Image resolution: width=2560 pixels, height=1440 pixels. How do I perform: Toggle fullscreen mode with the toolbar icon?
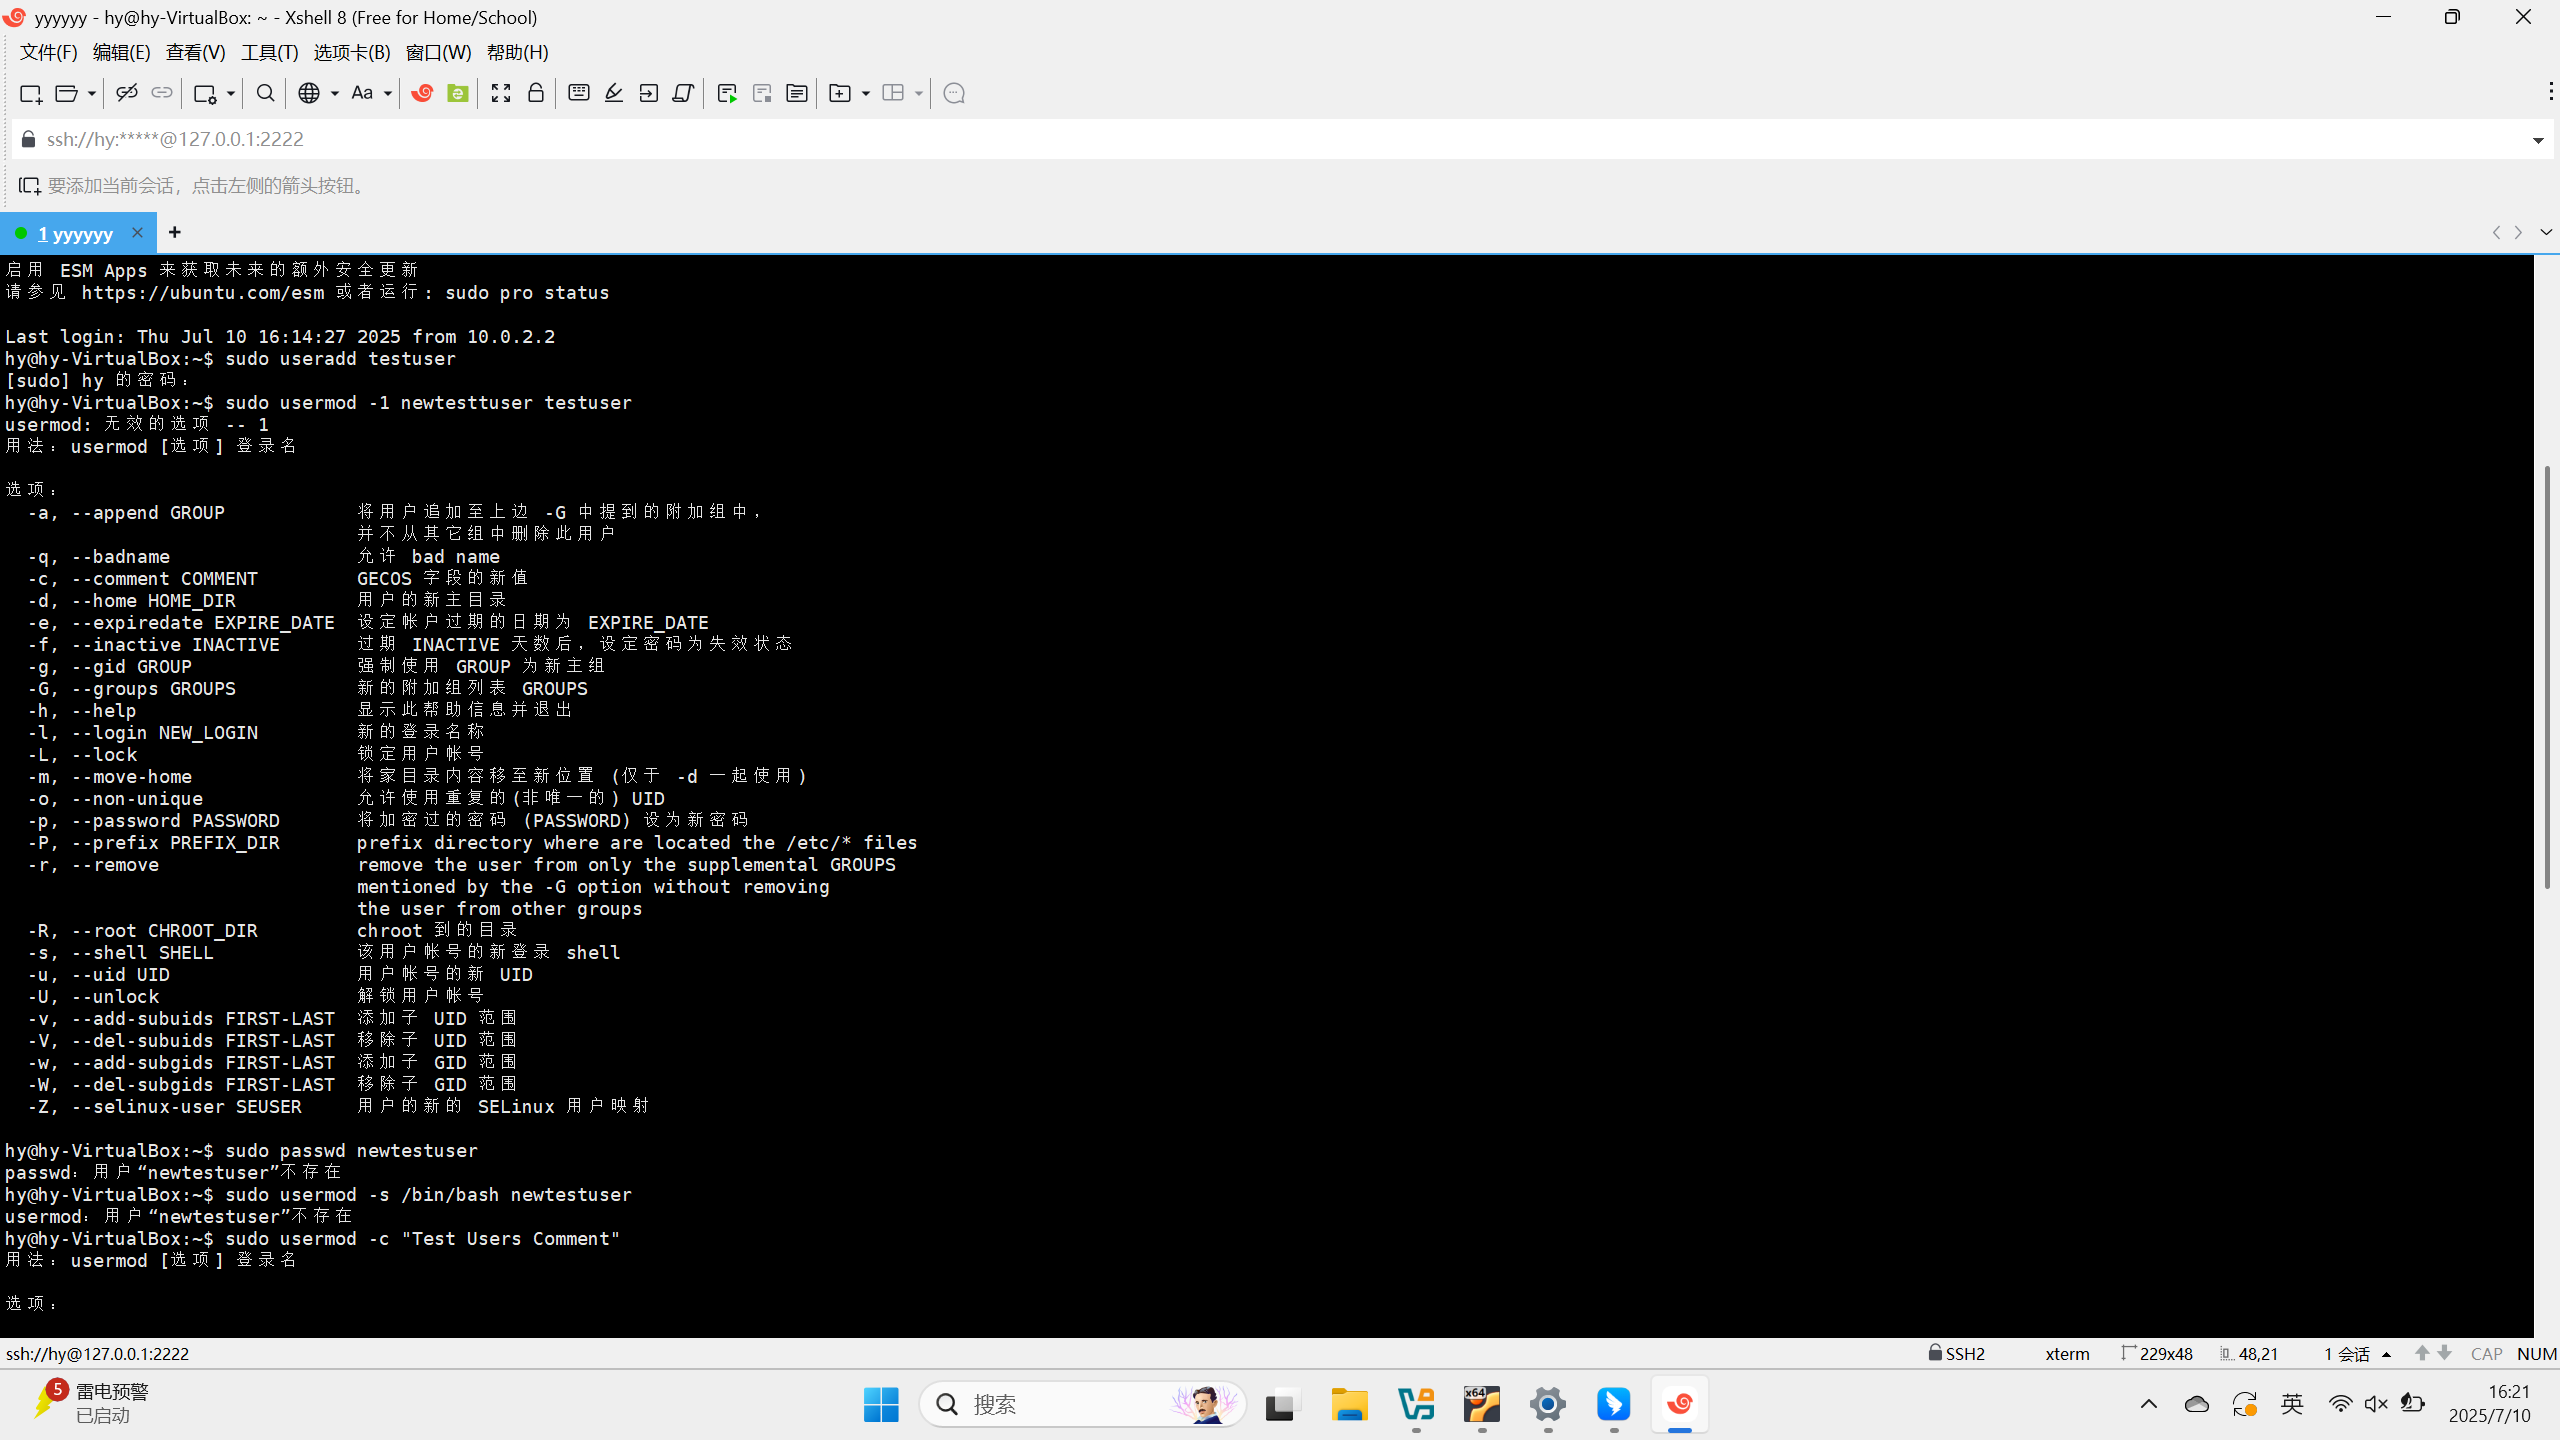pyautogui.click(x=501, y=93)
